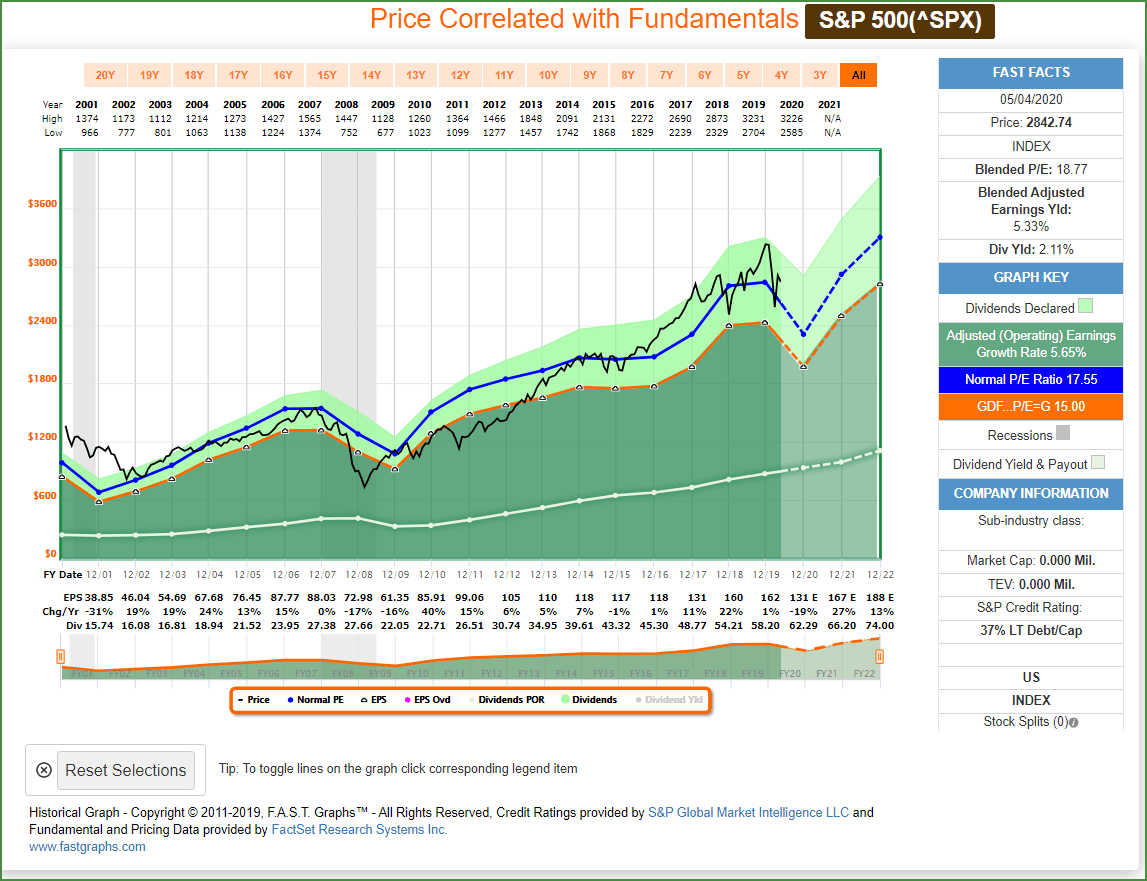Screen dimensions: 1147x881
Task: Click the Dividends Declared green swatch
Action: coord(1086,306)
